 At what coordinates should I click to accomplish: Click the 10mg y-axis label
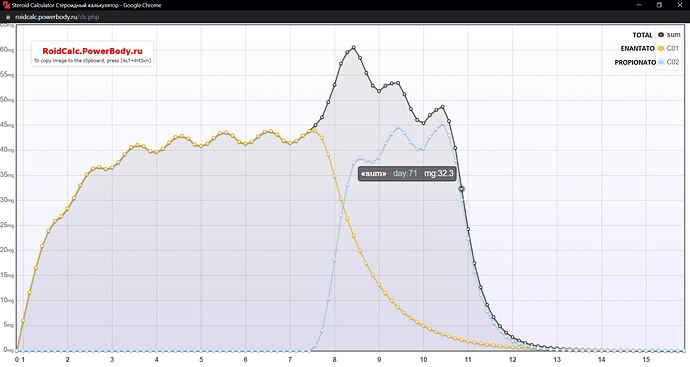(7, 300)
